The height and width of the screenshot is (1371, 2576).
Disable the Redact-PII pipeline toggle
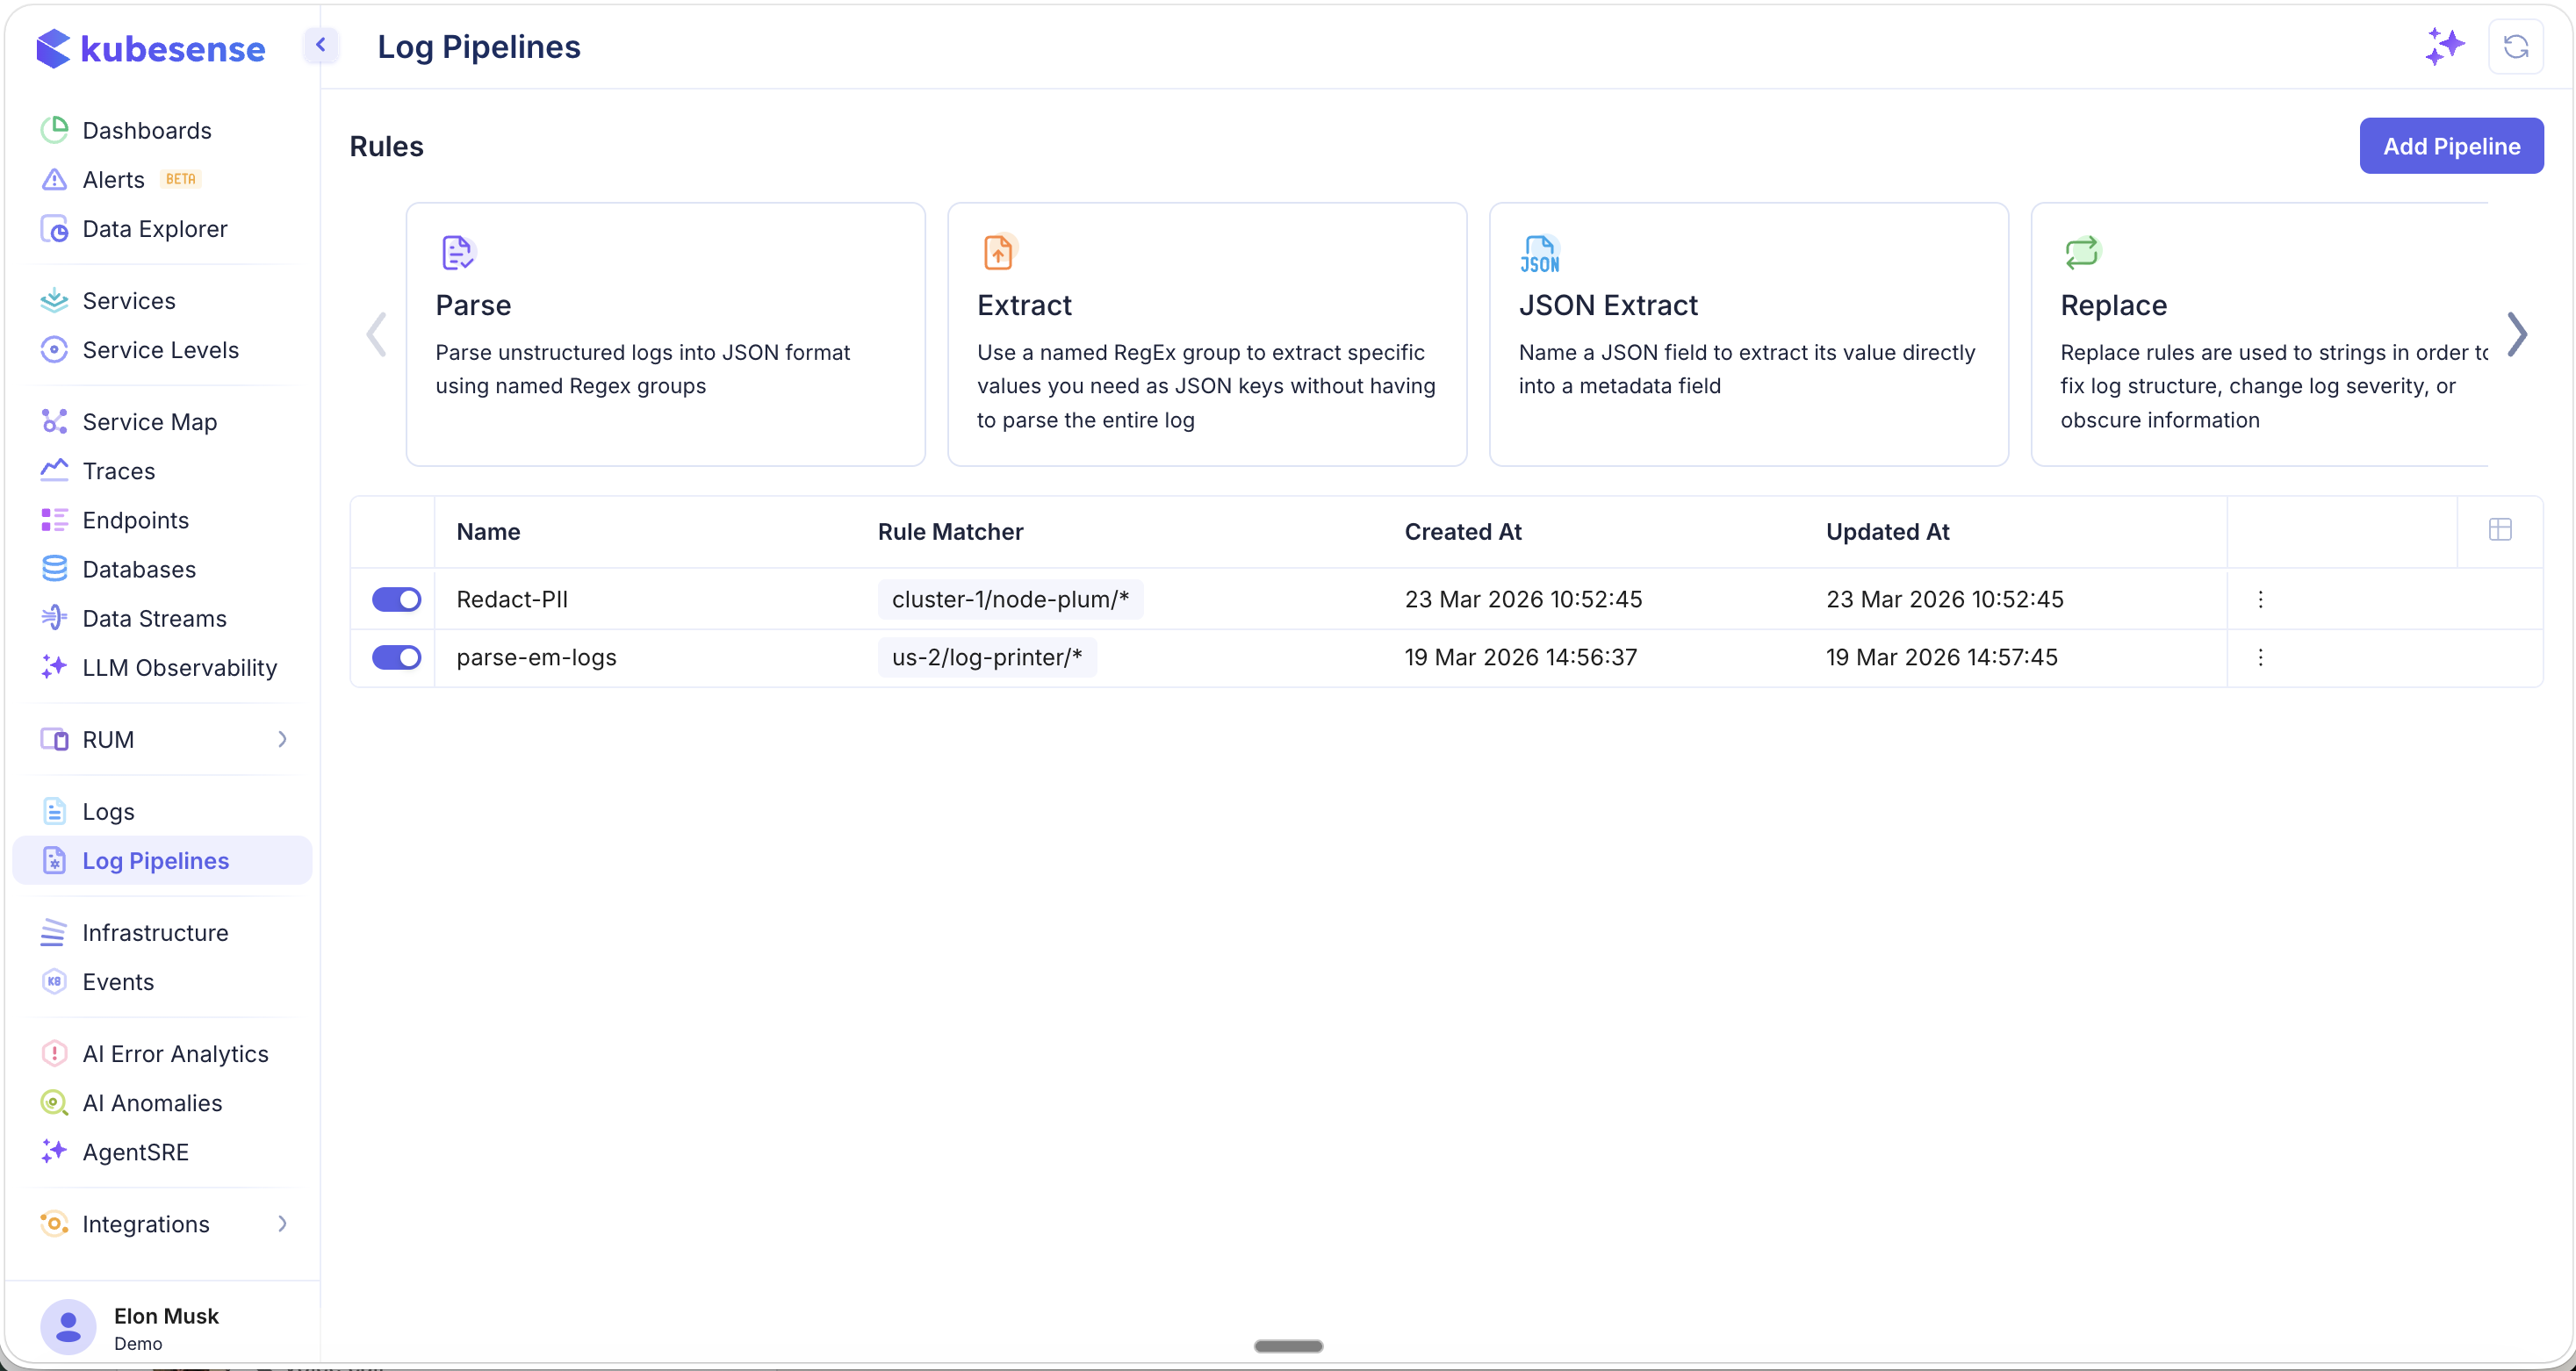coord(396,598)
